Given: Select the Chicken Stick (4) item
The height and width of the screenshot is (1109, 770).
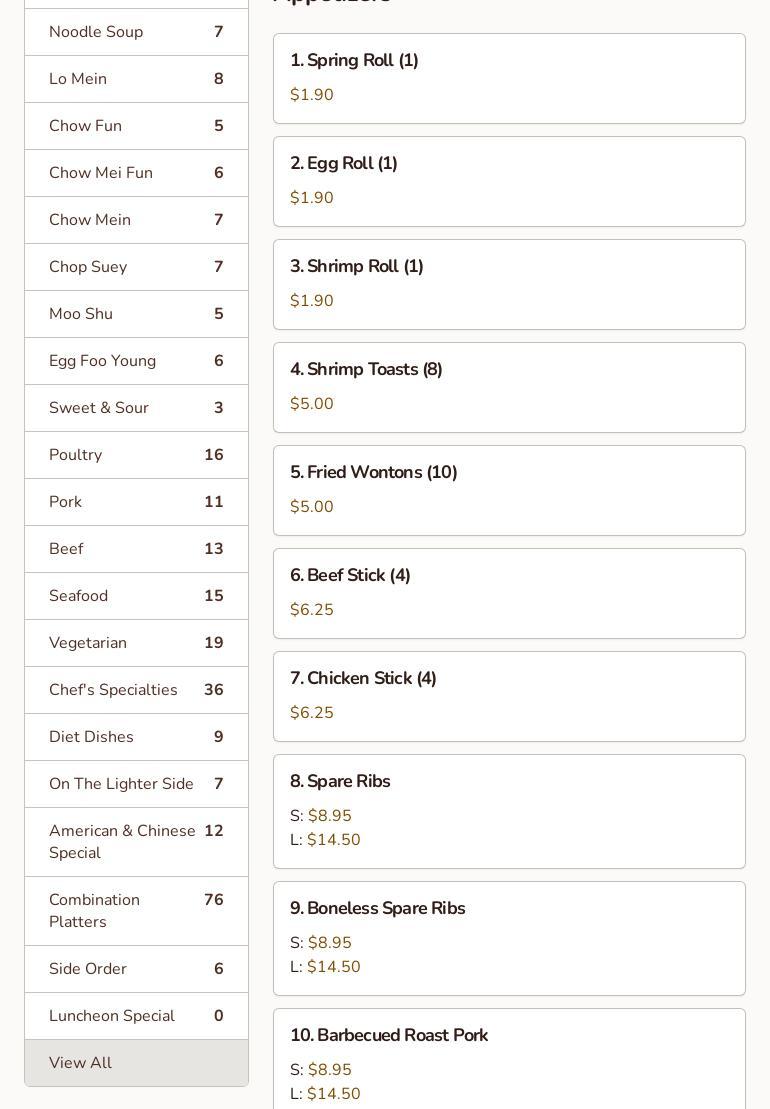Looking at the screenshot, I should (x=509, y=696).
